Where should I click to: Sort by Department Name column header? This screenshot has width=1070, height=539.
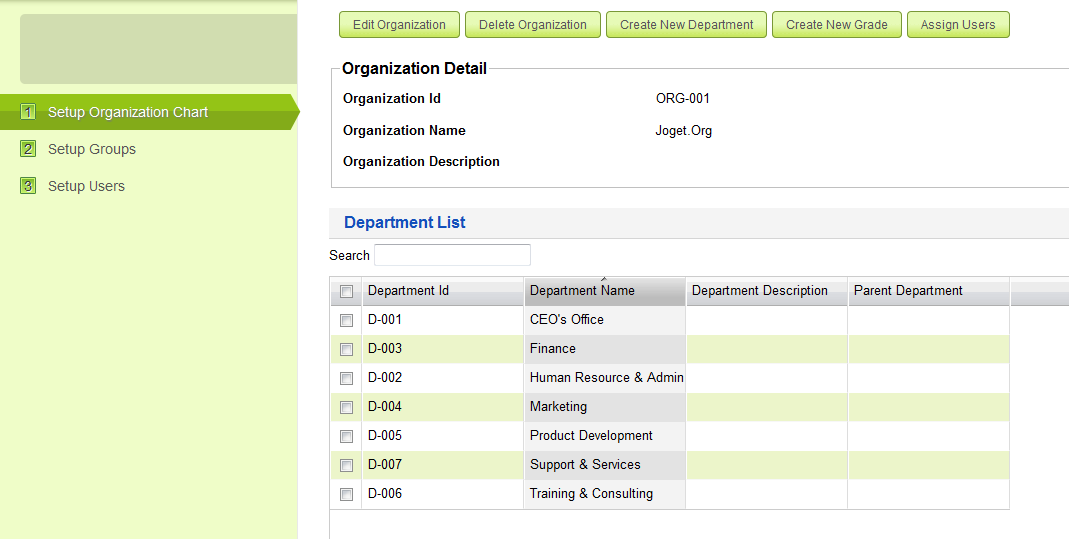(582, 291)
